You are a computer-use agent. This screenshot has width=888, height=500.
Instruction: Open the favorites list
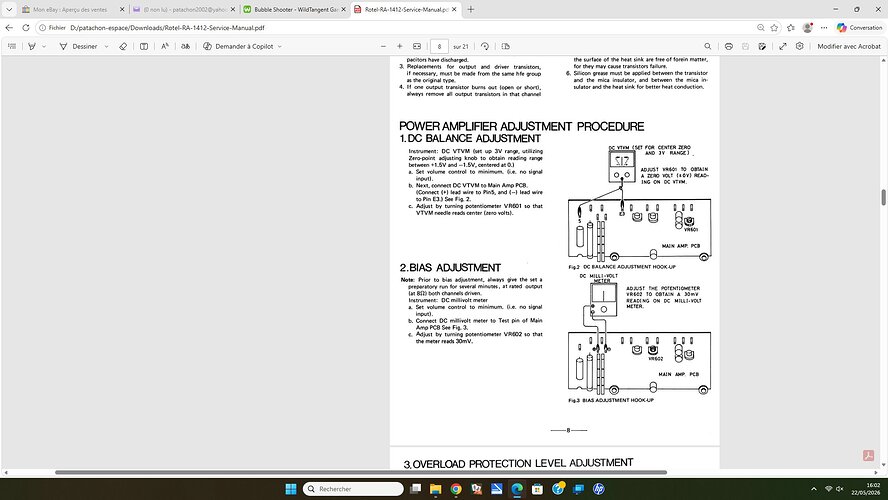tap(791, 27)
